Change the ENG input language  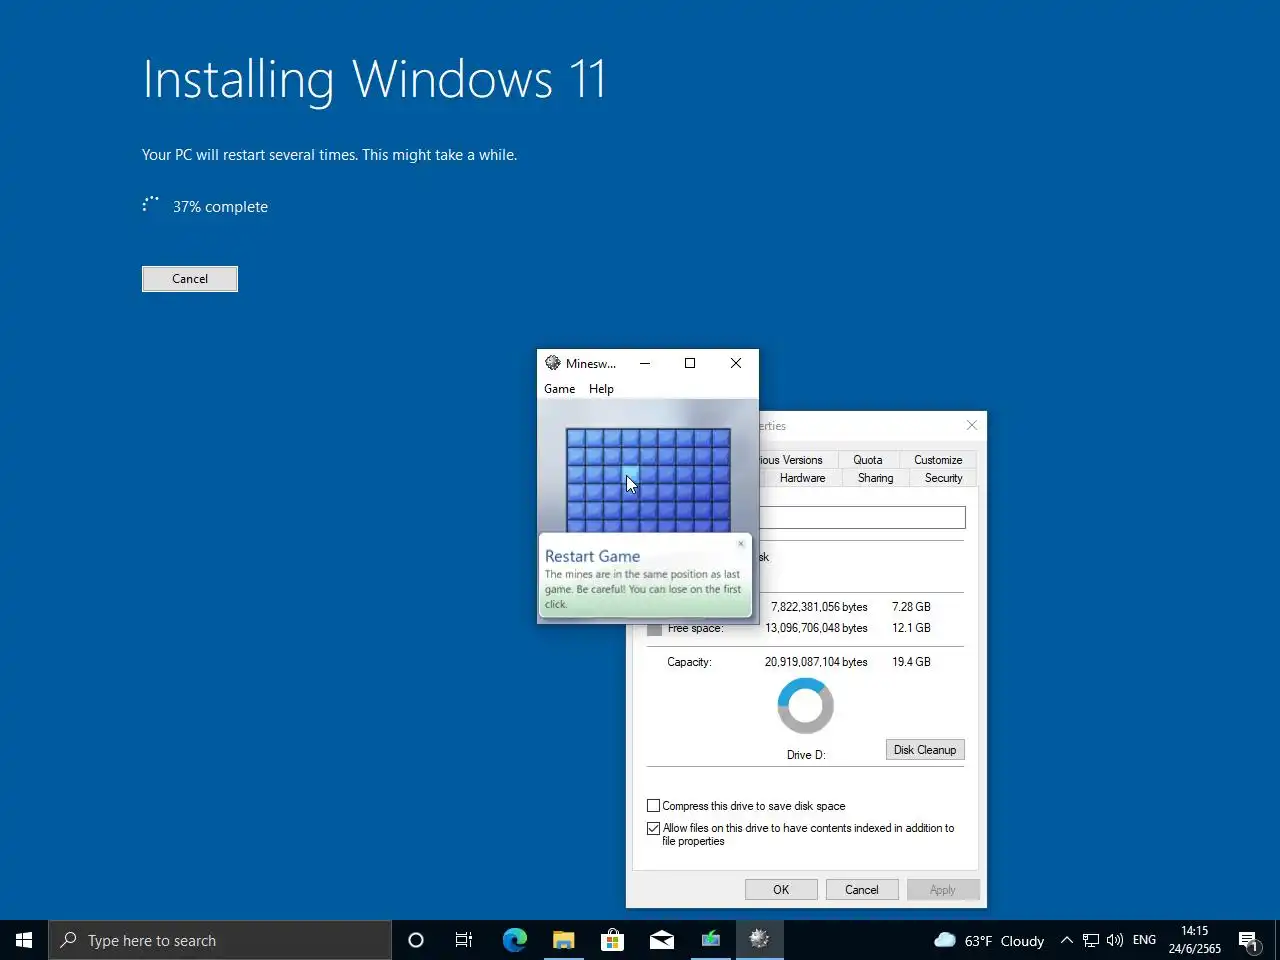coord(1144,940)
